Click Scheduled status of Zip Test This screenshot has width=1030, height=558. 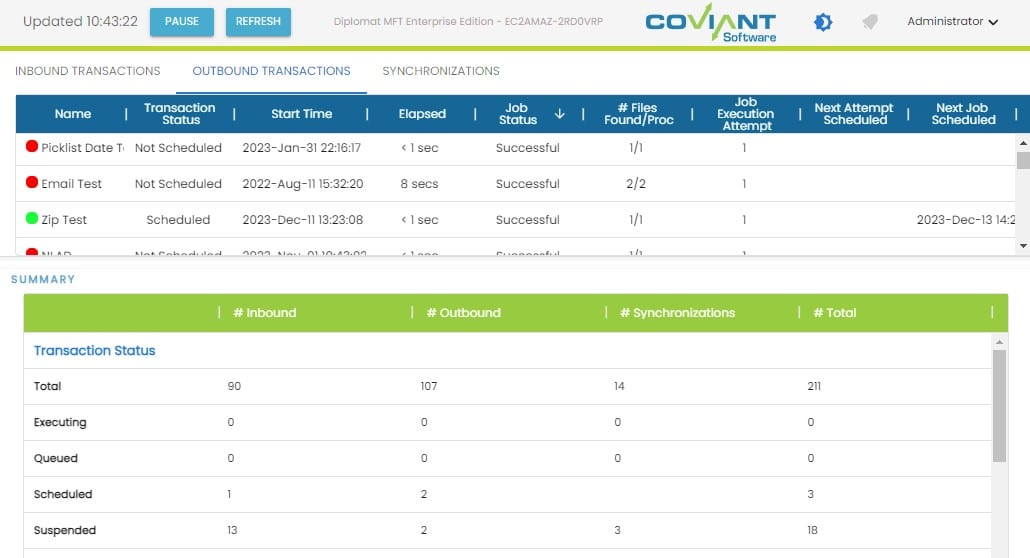(178, 220)
